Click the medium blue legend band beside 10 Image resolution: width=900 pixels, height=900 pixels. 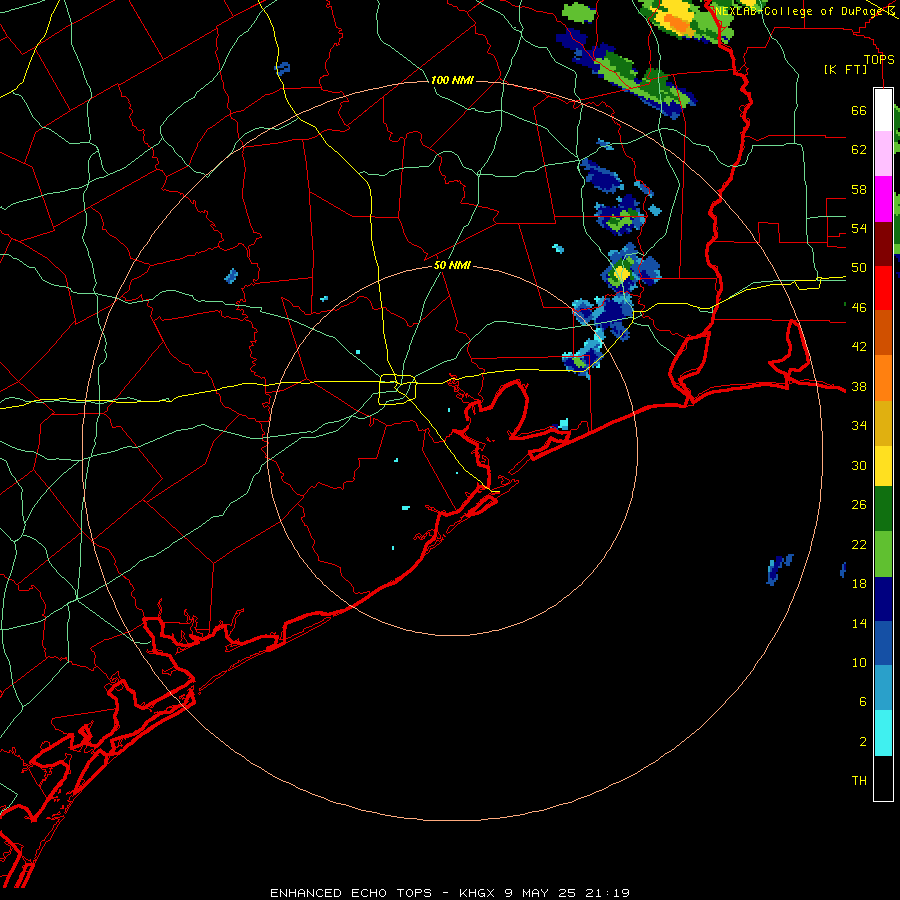click(x=883, y=643)
